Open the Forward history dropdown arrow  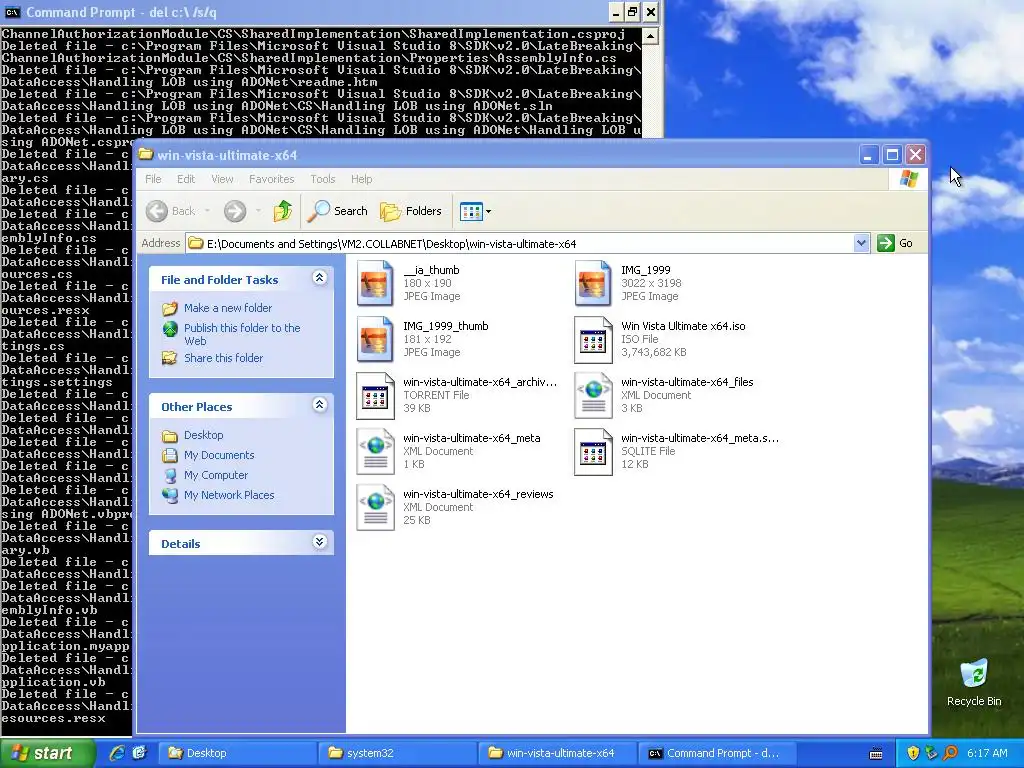tap(258, 211)
